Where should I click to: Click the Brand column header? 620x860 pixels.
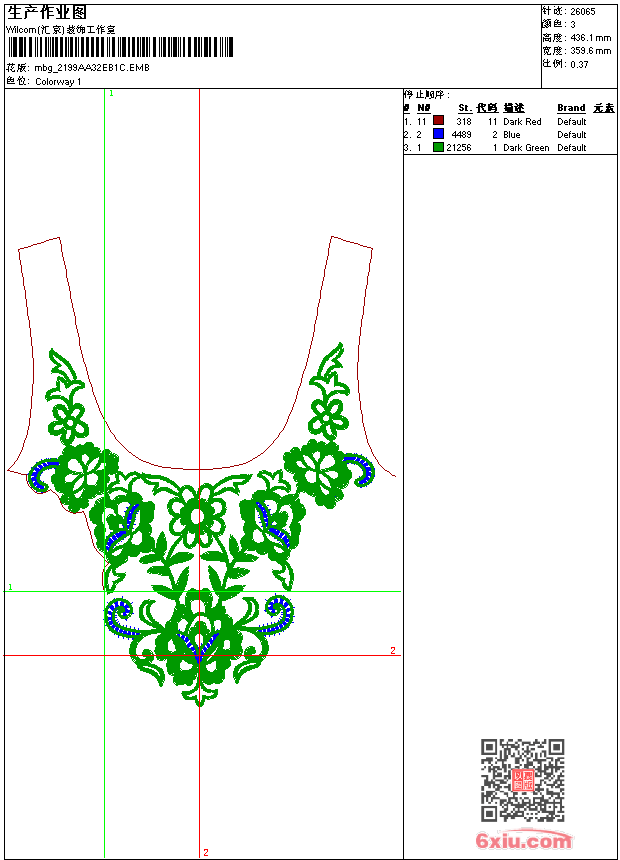point(571,108)
